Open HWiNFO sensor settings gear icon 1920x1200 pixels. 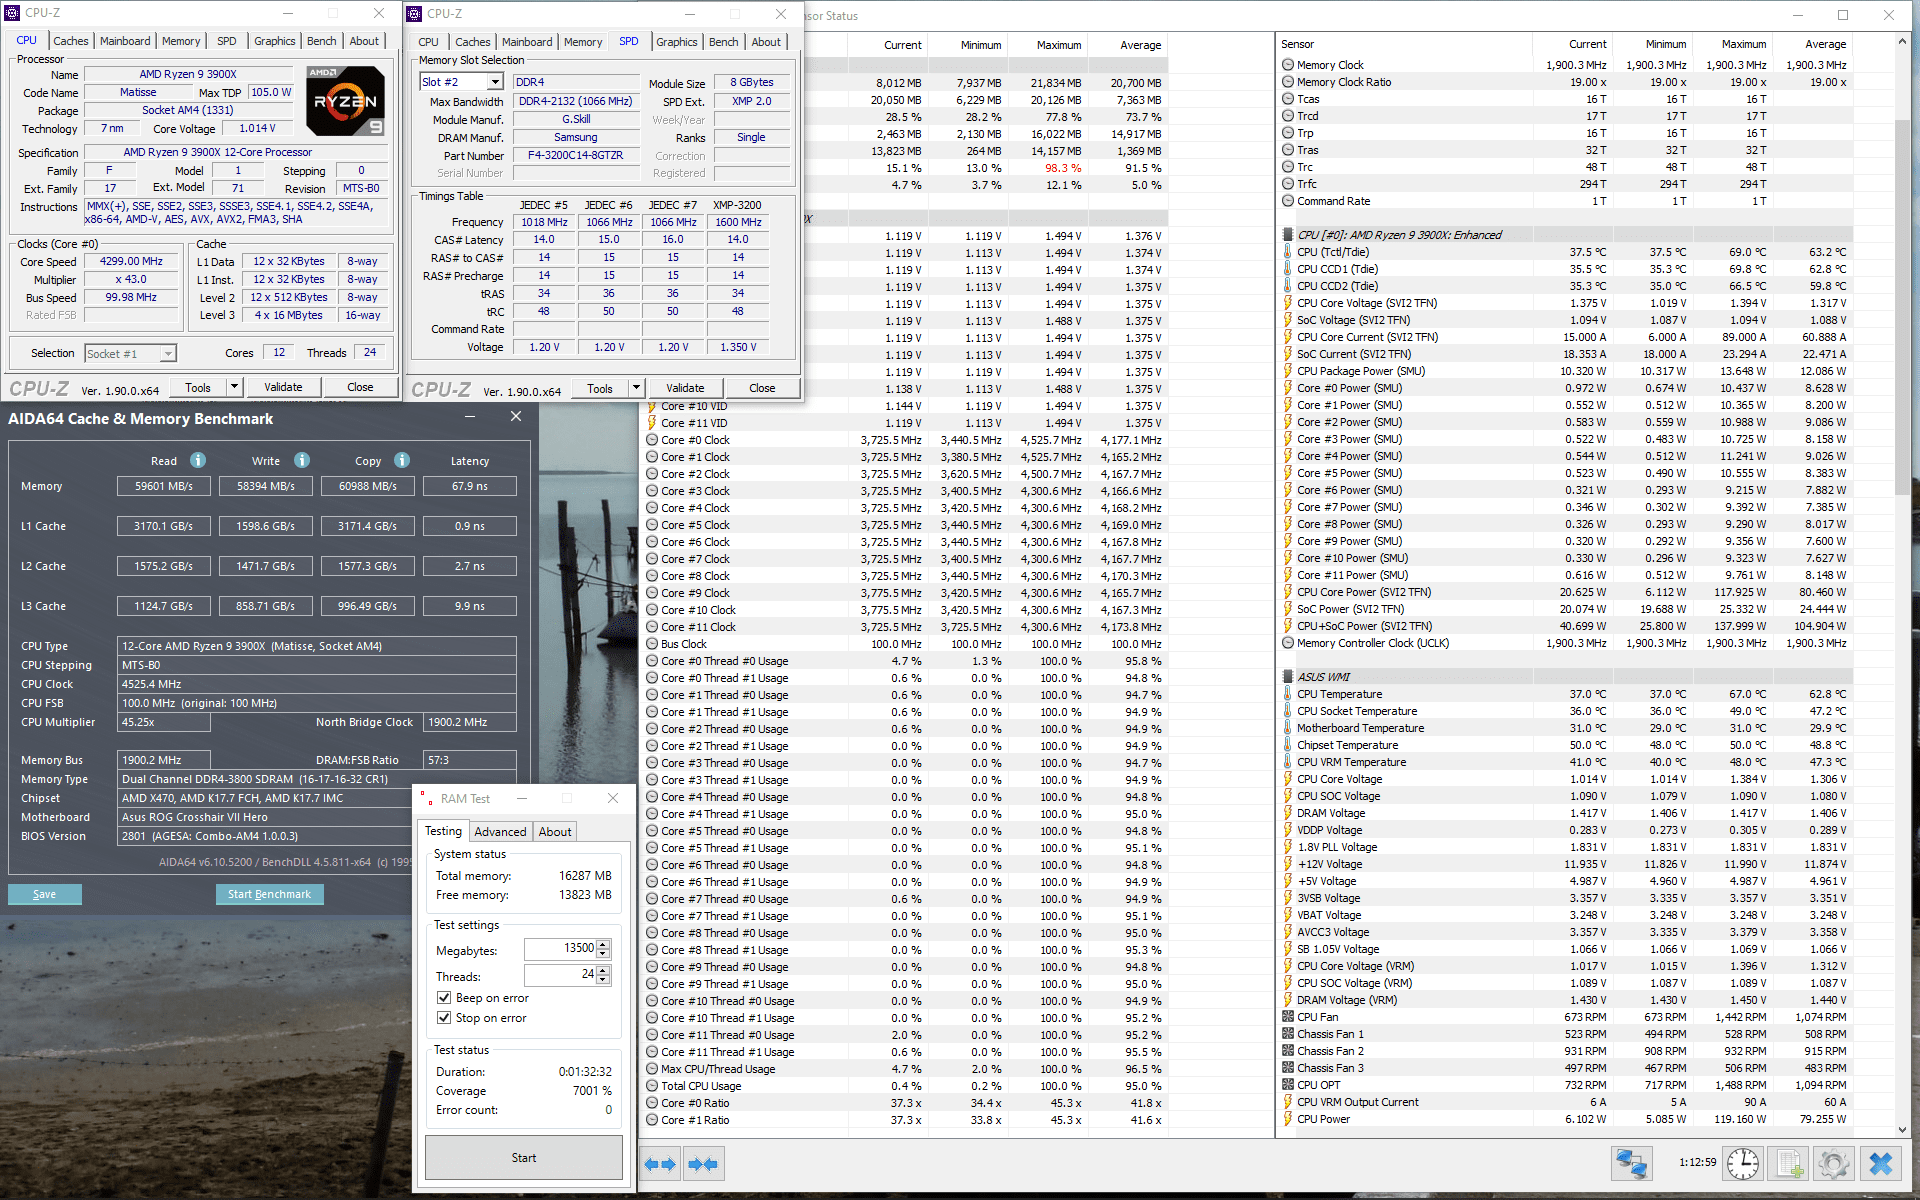(1834, 1164)
